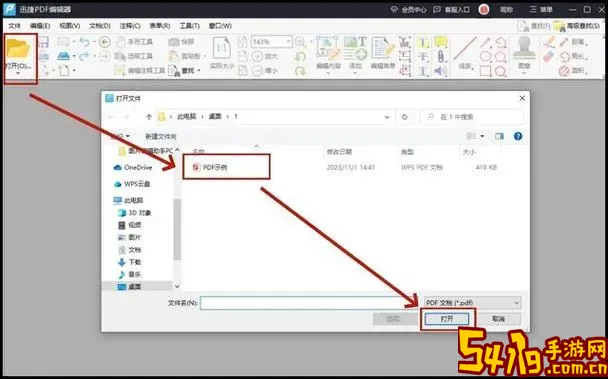Viewport: 608px width, 379px height.
Task: Click Advanced Search (高级查找) button
Action: coord(576,26)
